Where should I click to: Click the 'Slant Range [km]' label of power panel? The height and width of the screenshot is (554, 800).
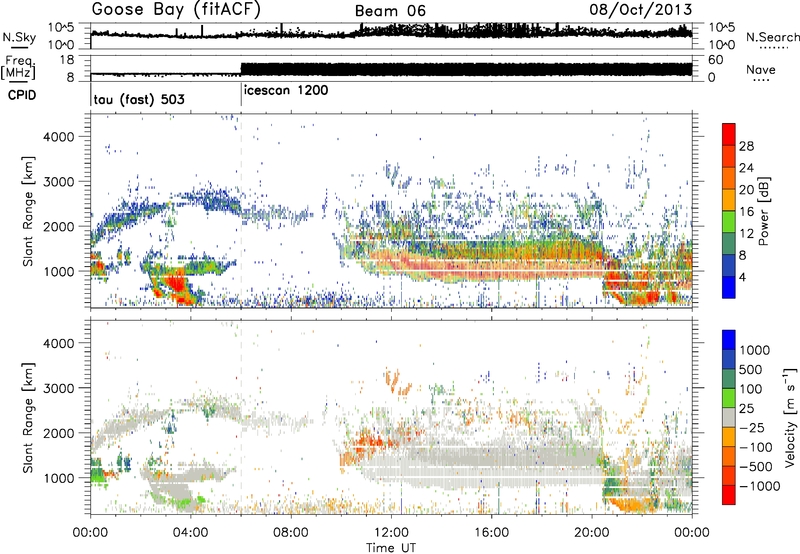(28, 211)
